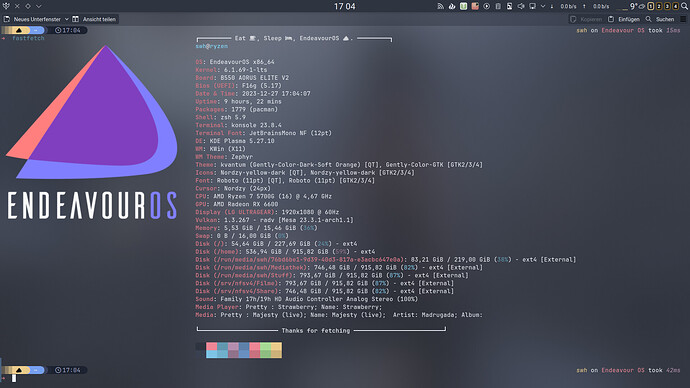Switch to virtual desktop 4
The width and height of the screenshot is (690, 388).
[x=675, y=6]
